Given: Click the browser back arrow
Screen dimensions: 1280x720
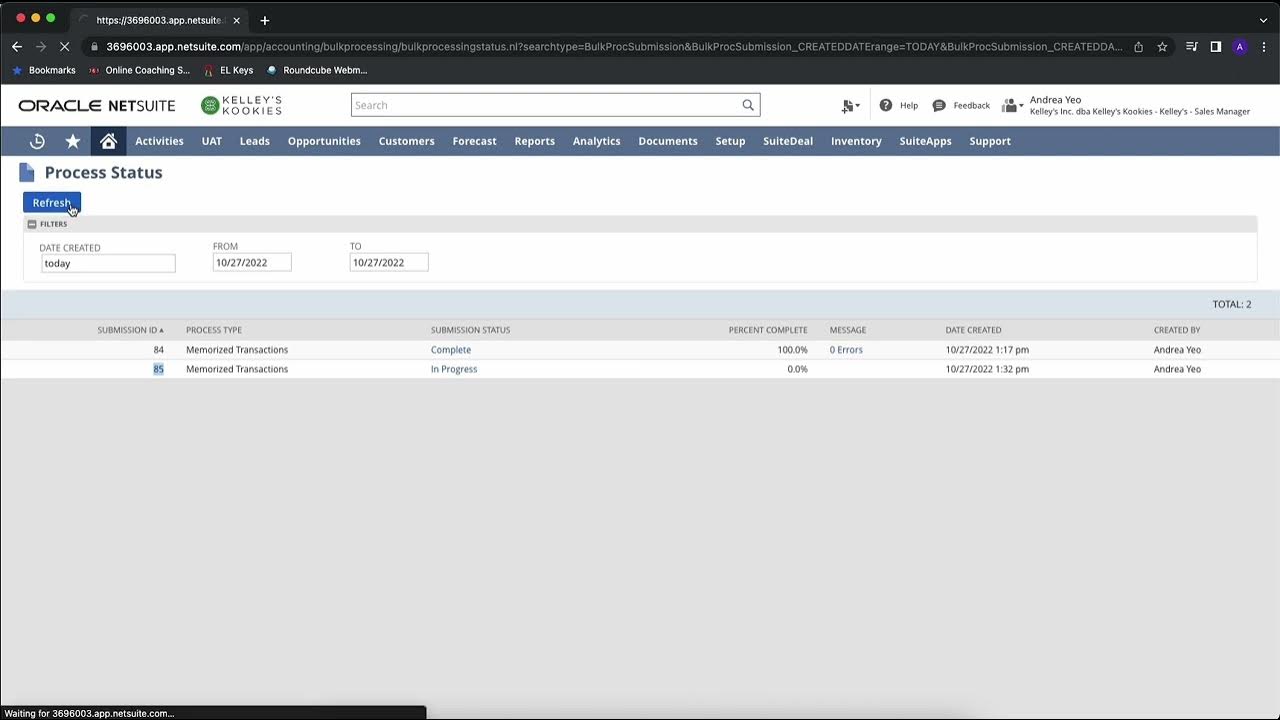Looking at the screenshot, I should click(x=17, y=46).
